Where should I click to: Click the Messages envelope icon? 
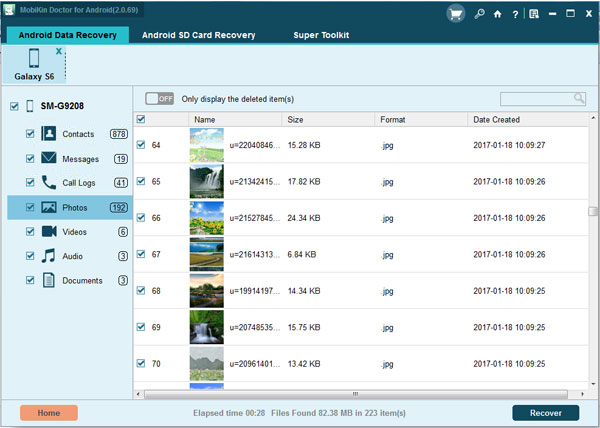pyautogui.click(x=49, y=158)
